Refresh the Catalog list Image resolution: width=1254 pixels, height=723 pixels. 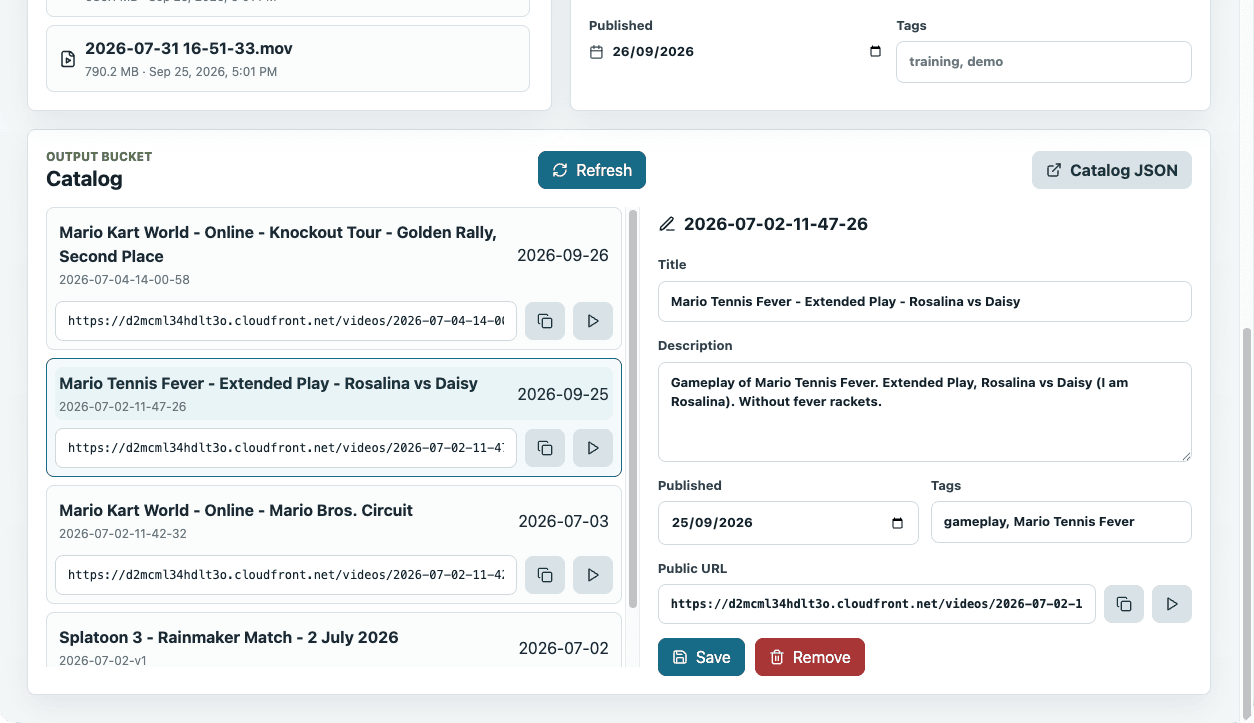point(592,170)
